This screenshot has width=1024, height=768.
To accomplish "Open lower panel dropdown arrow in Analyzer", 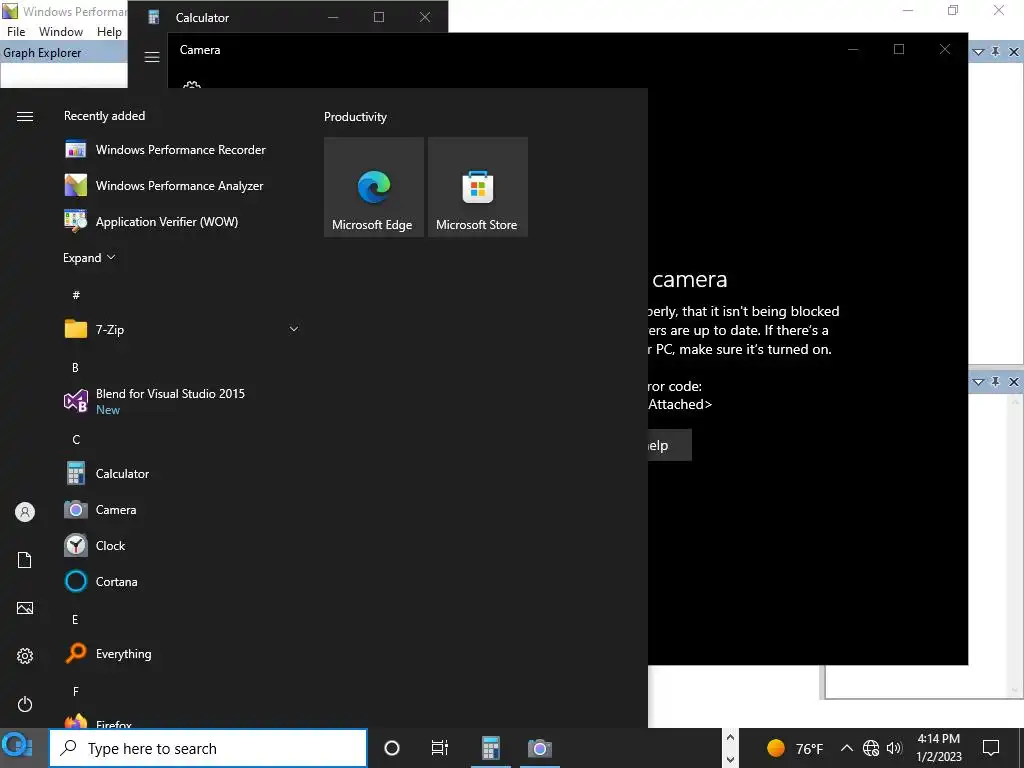I will (x=978, y=382).
